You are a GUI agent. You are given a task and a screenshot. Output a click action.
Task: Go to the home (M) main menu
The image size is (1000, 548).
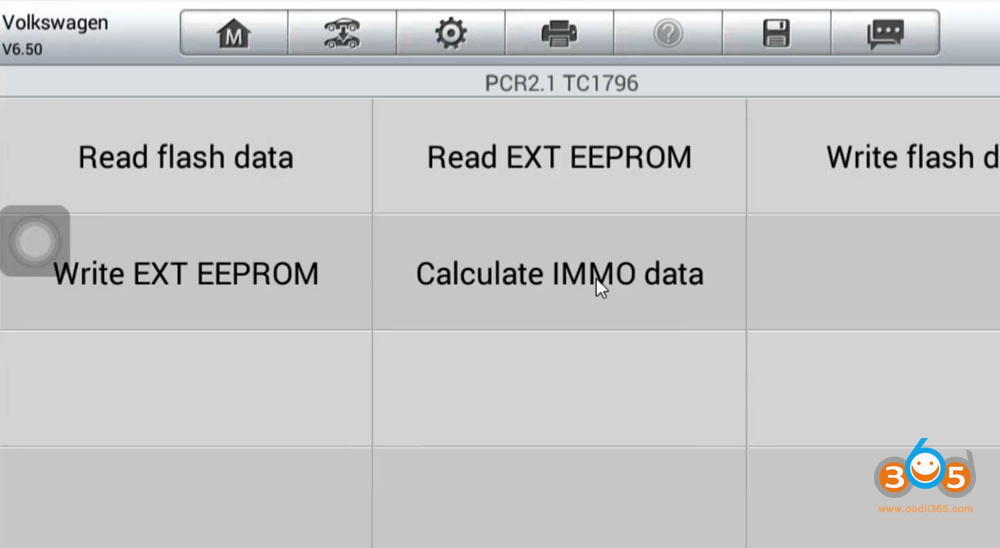pyautogui.click(x=234, y=34)
